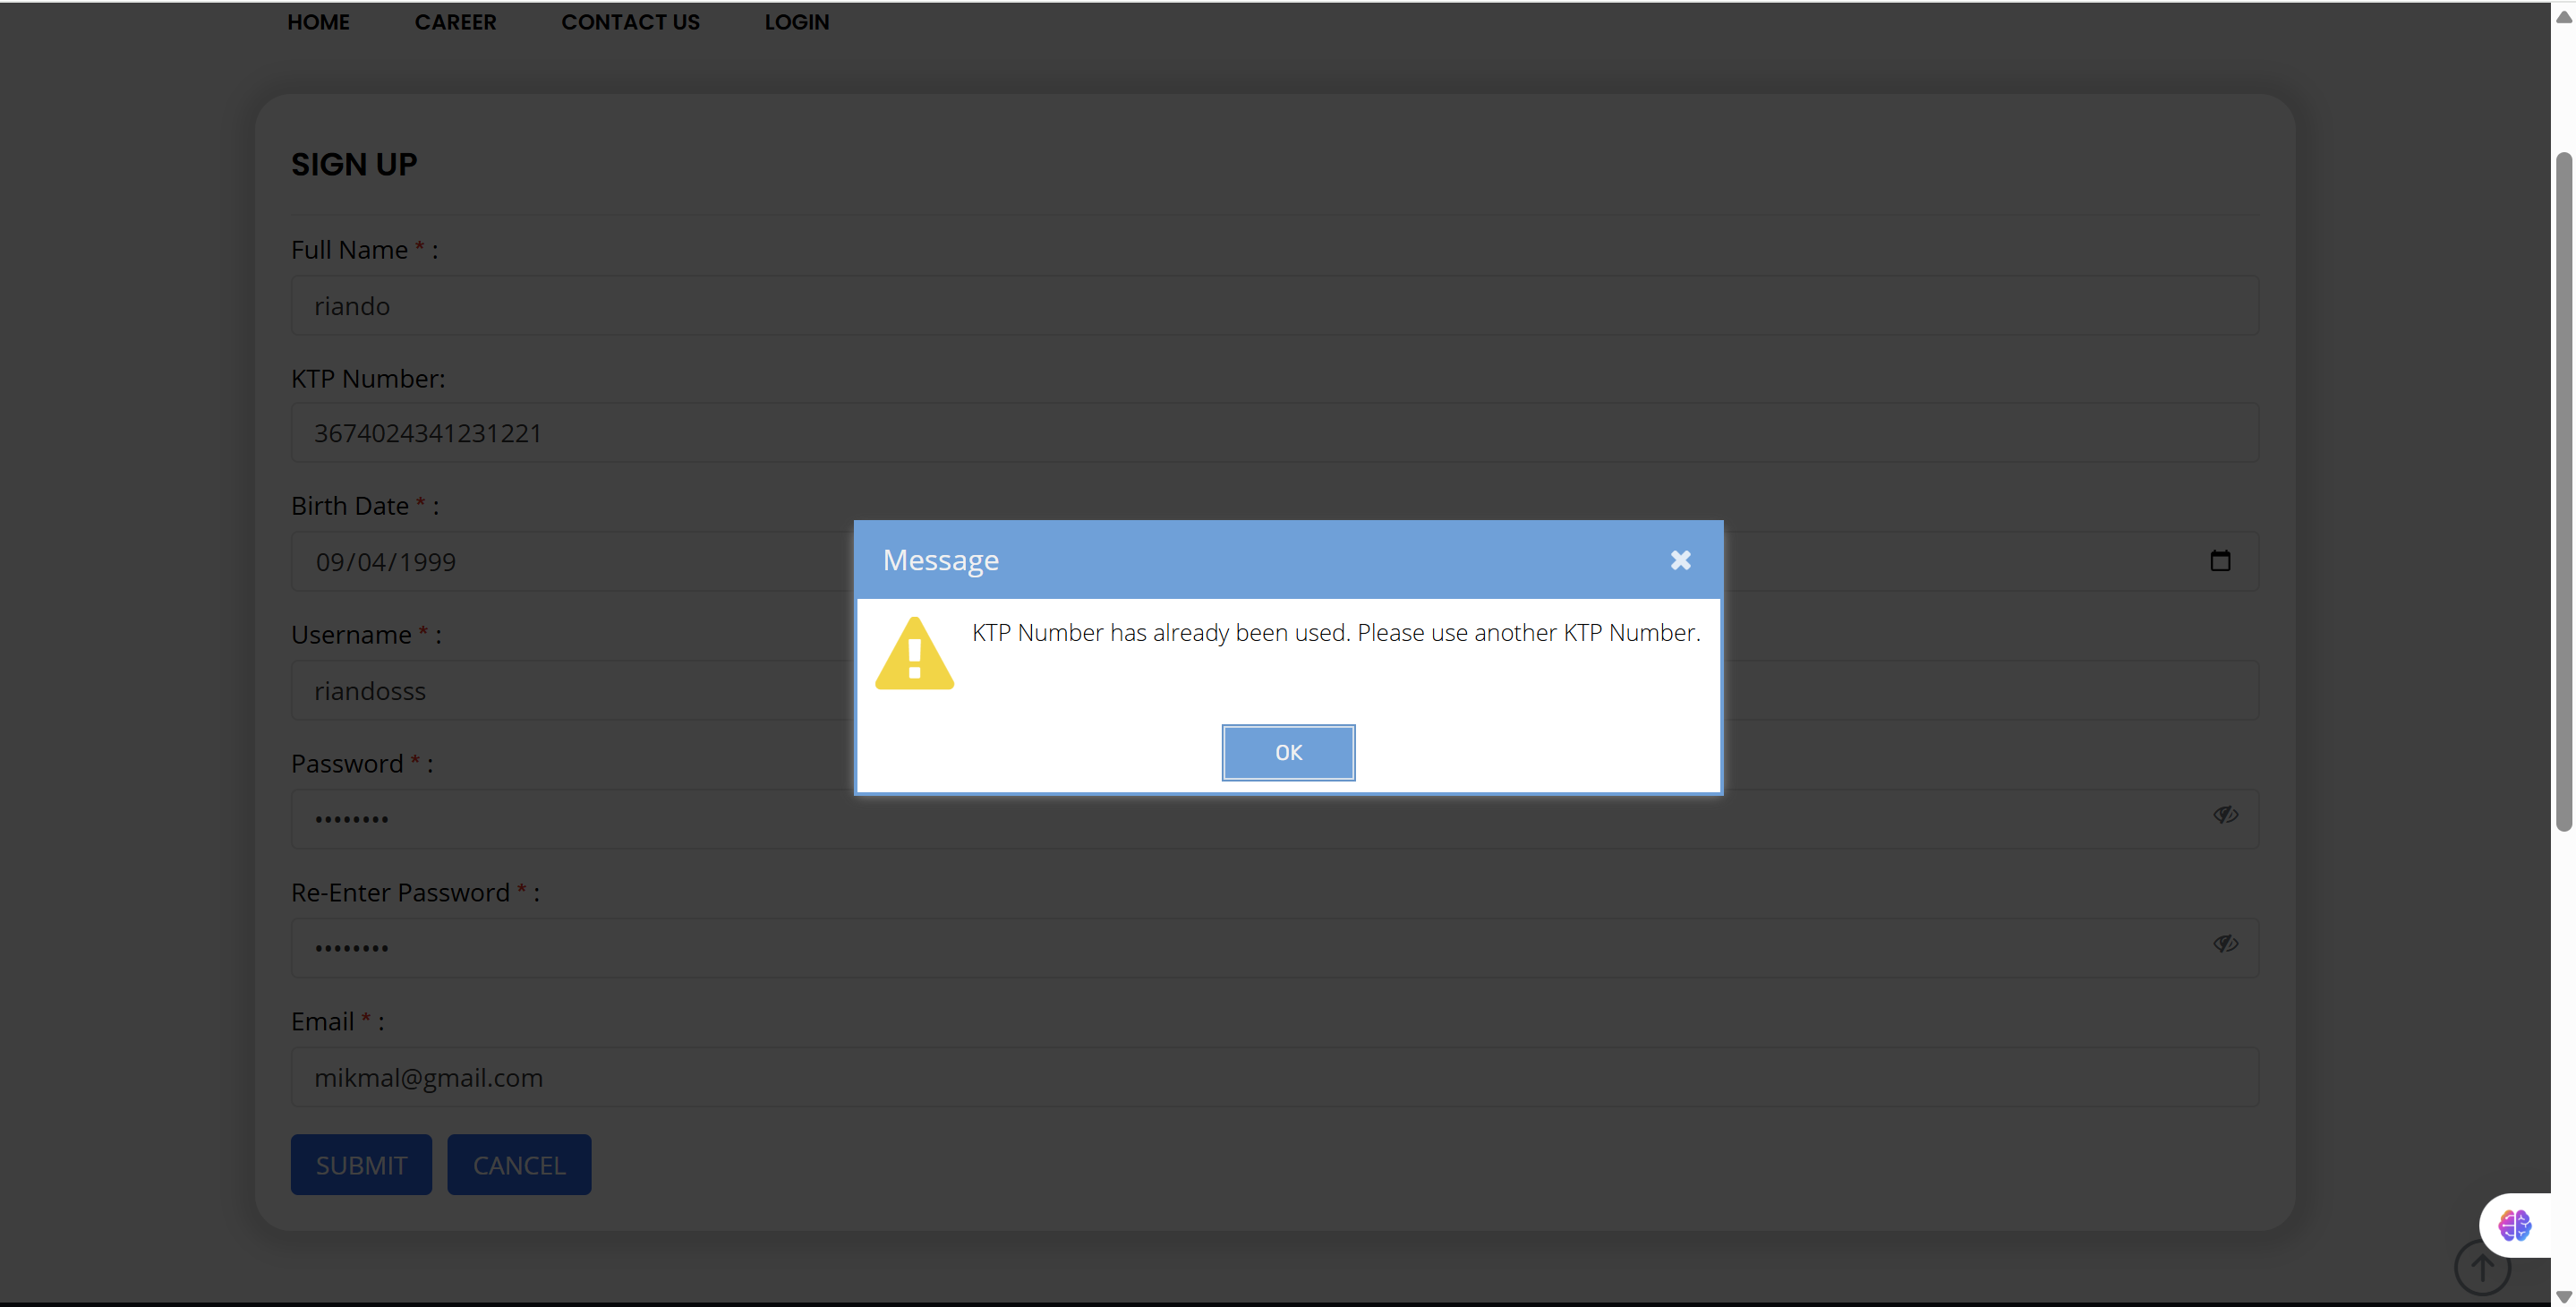Open CONTACT US in navigation
The width and height of the screenshot is (2576, 1307).
click(x=630, y=22)
